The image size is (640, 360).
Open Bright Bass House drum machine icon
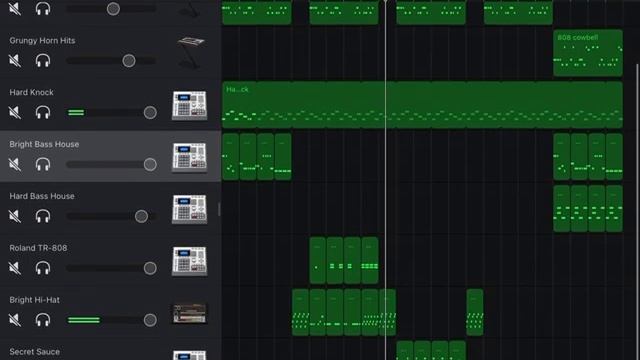tap(189, 158)
